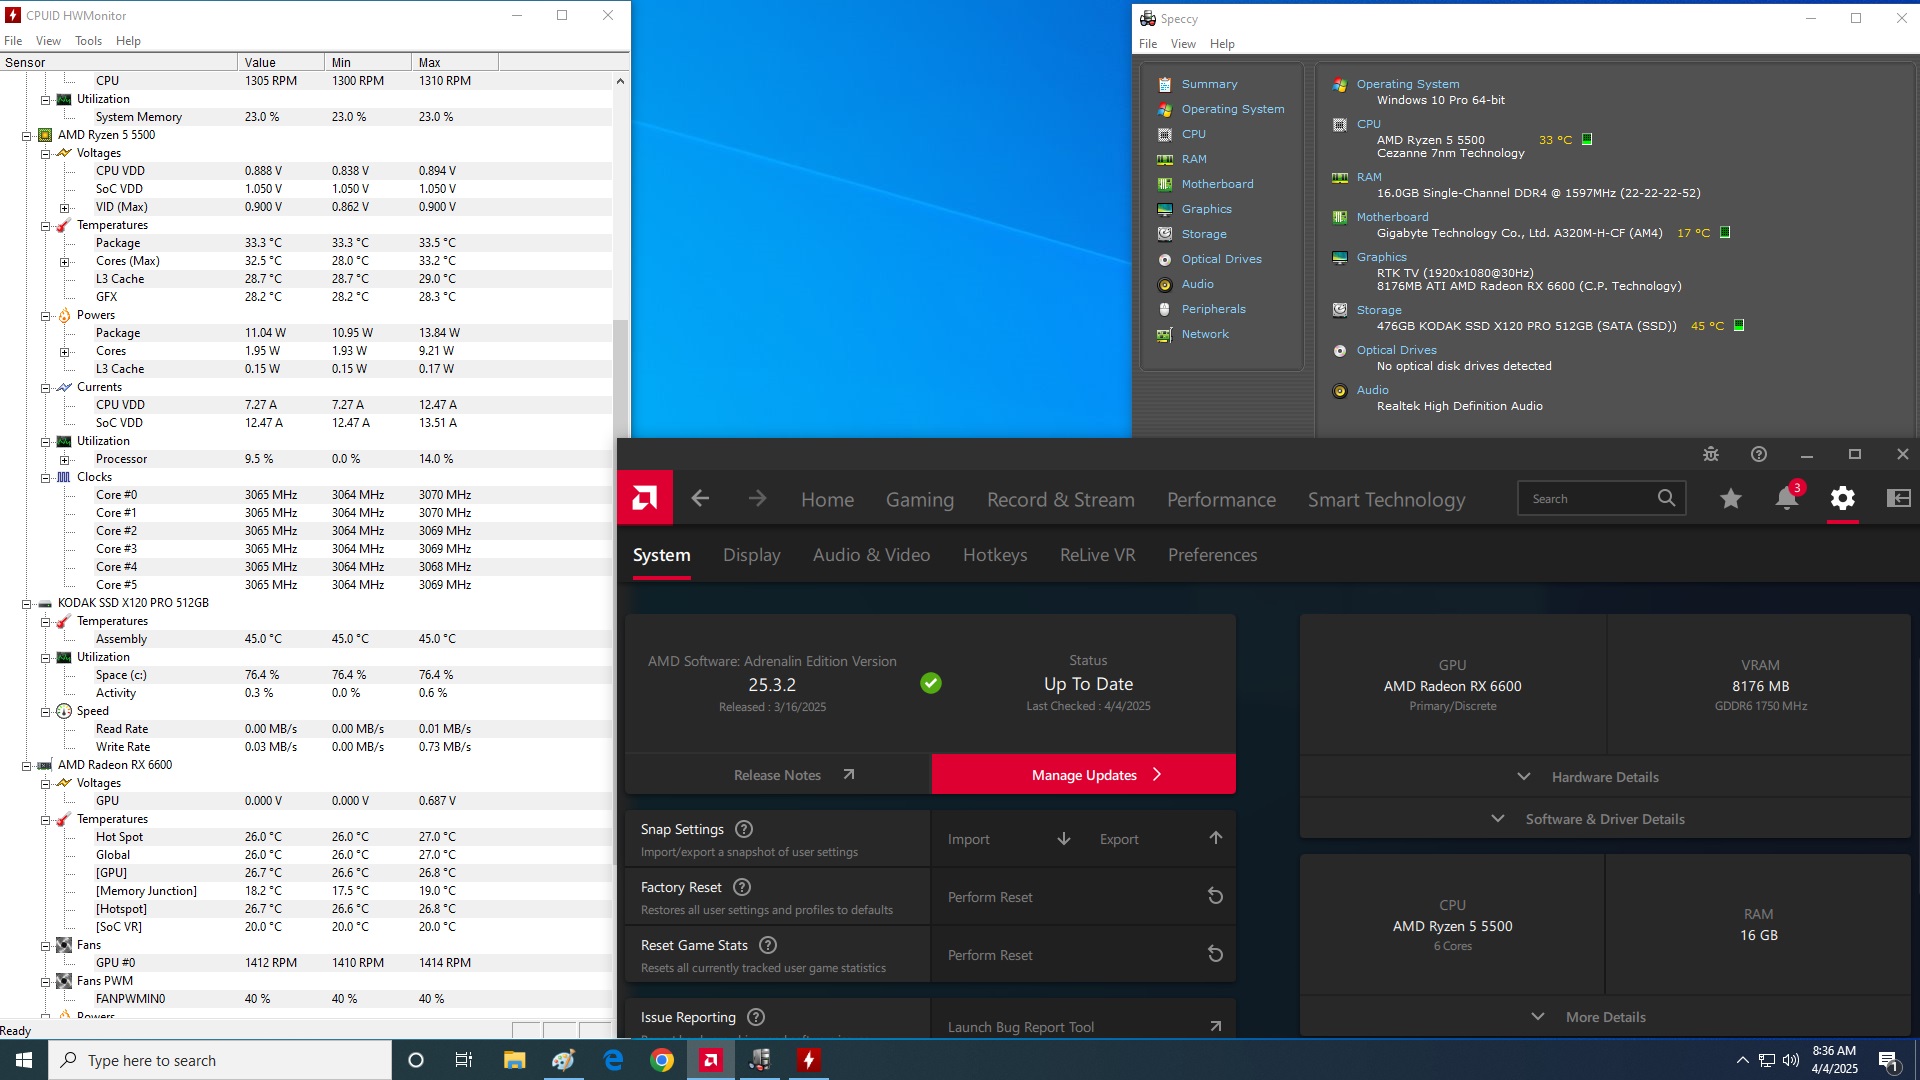Viewport: 1920px width, 1080px height.
Task: Click the Operating System heading link in Speccy
Action: 1407,84
